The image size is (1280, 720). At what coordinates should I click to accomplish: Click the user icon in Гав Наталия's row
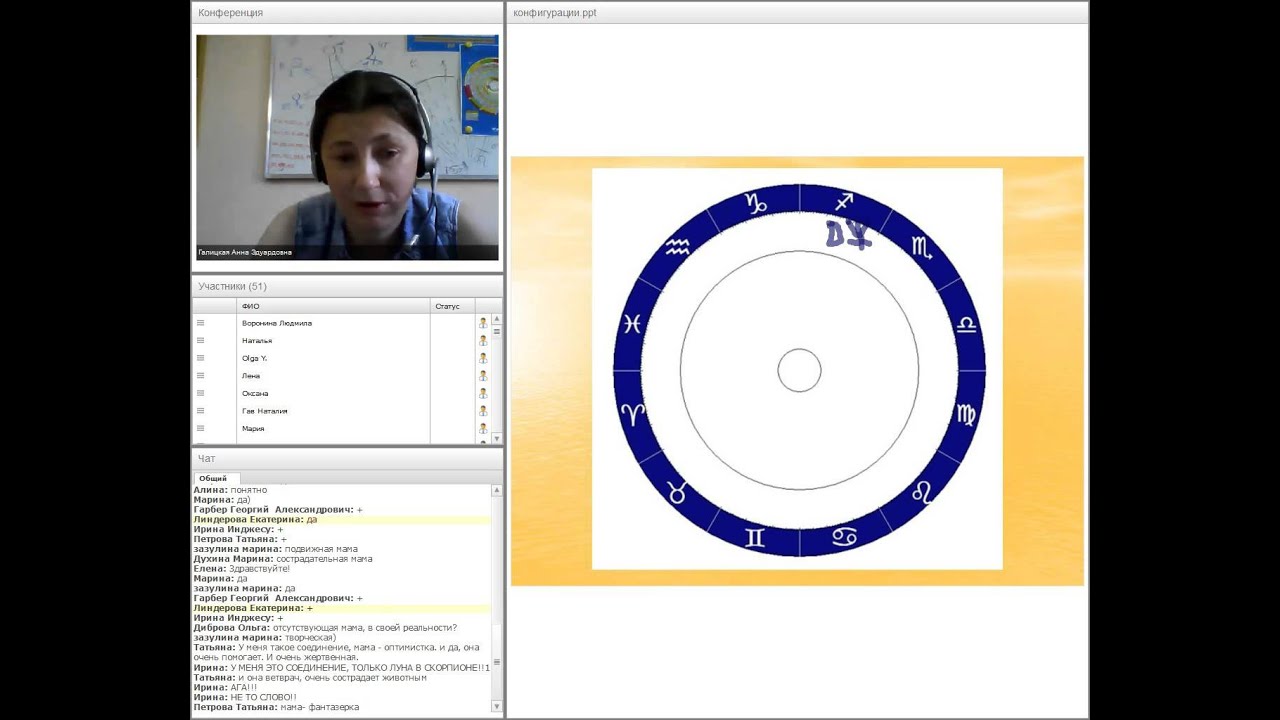pos(483,410)
